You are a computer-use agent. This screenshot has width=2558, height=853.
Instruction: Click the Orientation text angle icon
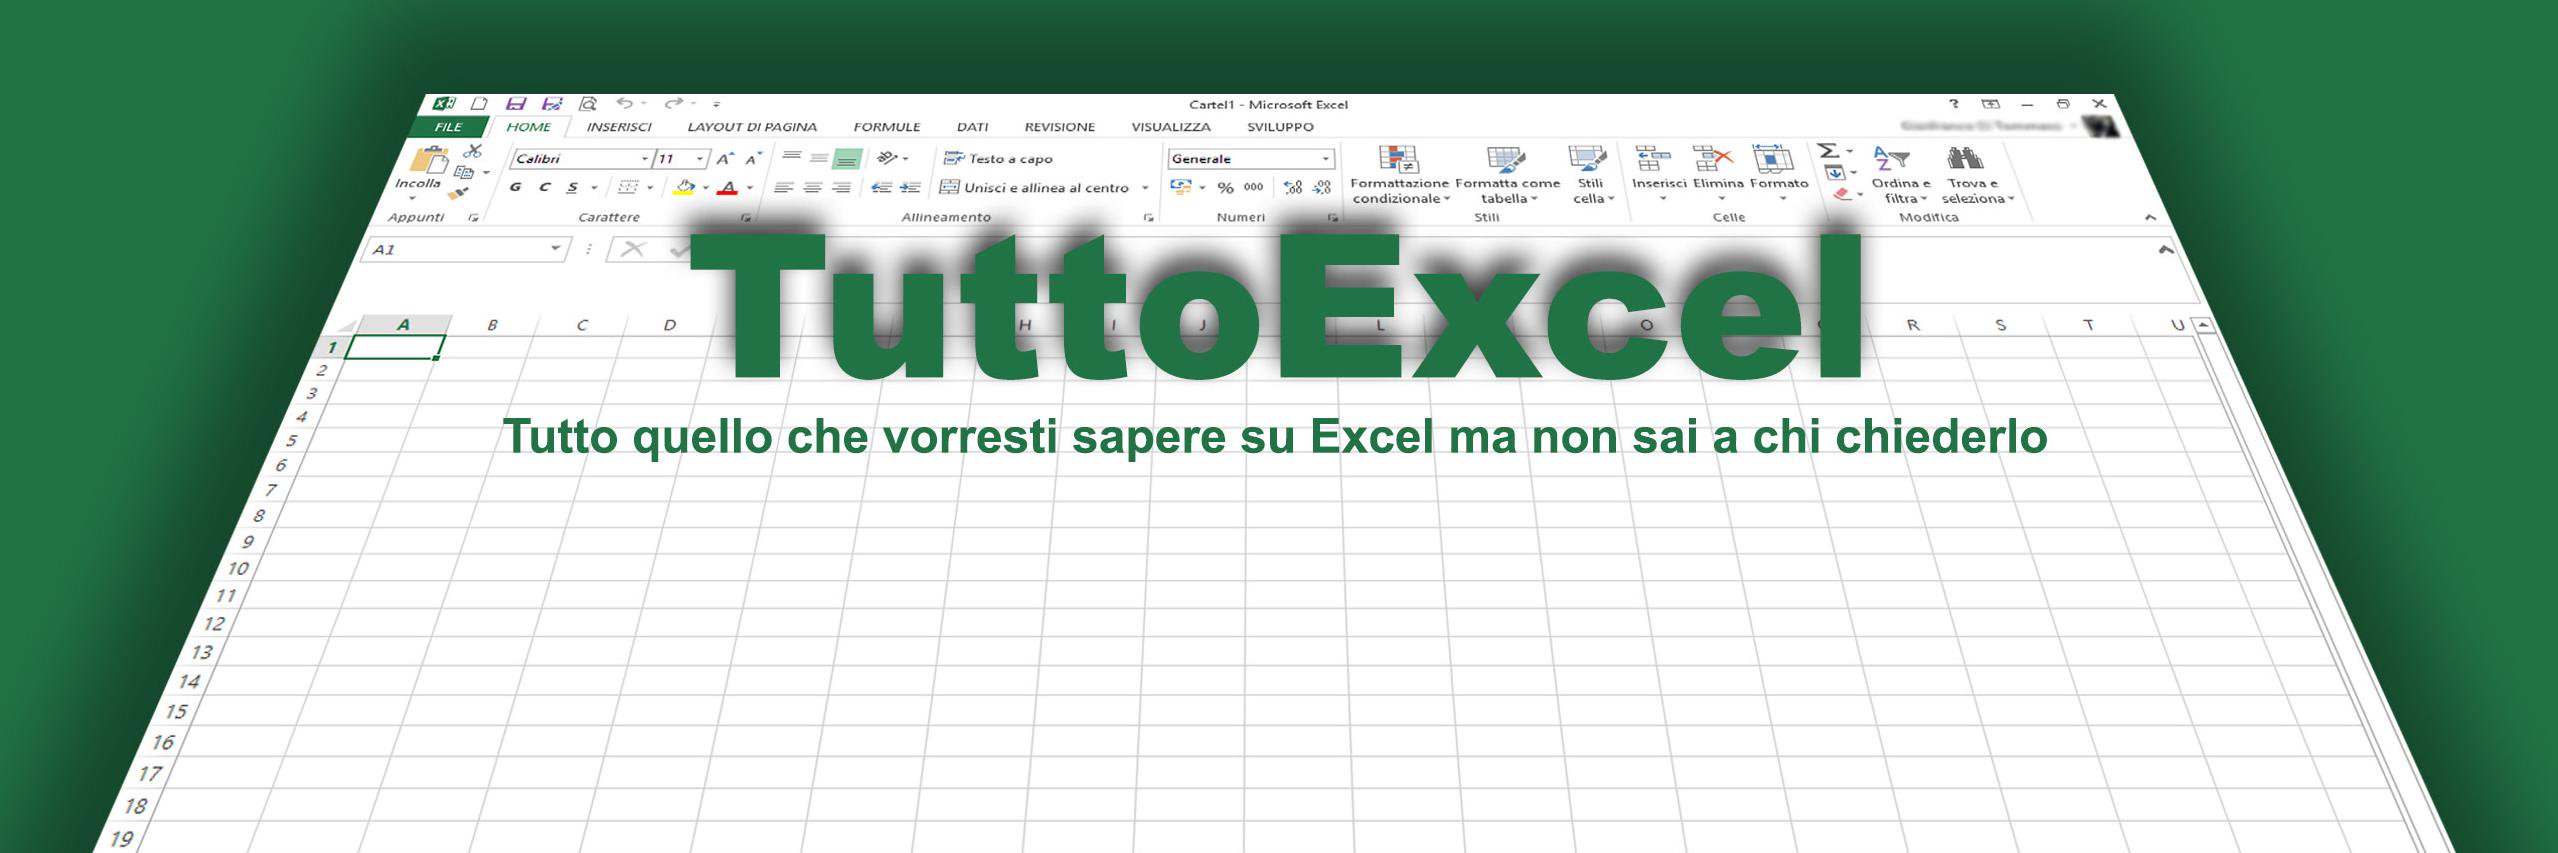[x=887, y=158]
